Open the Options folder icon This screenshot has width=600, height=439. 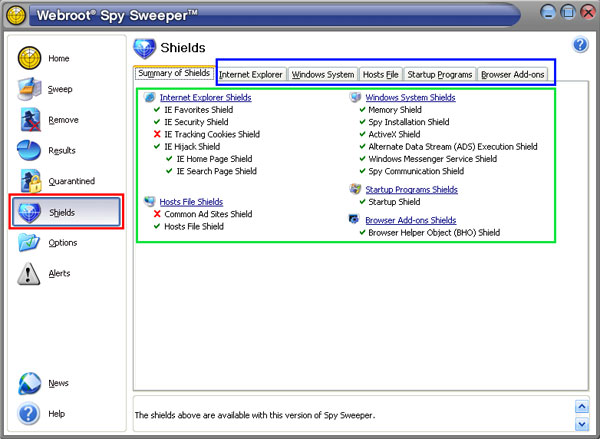click(29, 243)
